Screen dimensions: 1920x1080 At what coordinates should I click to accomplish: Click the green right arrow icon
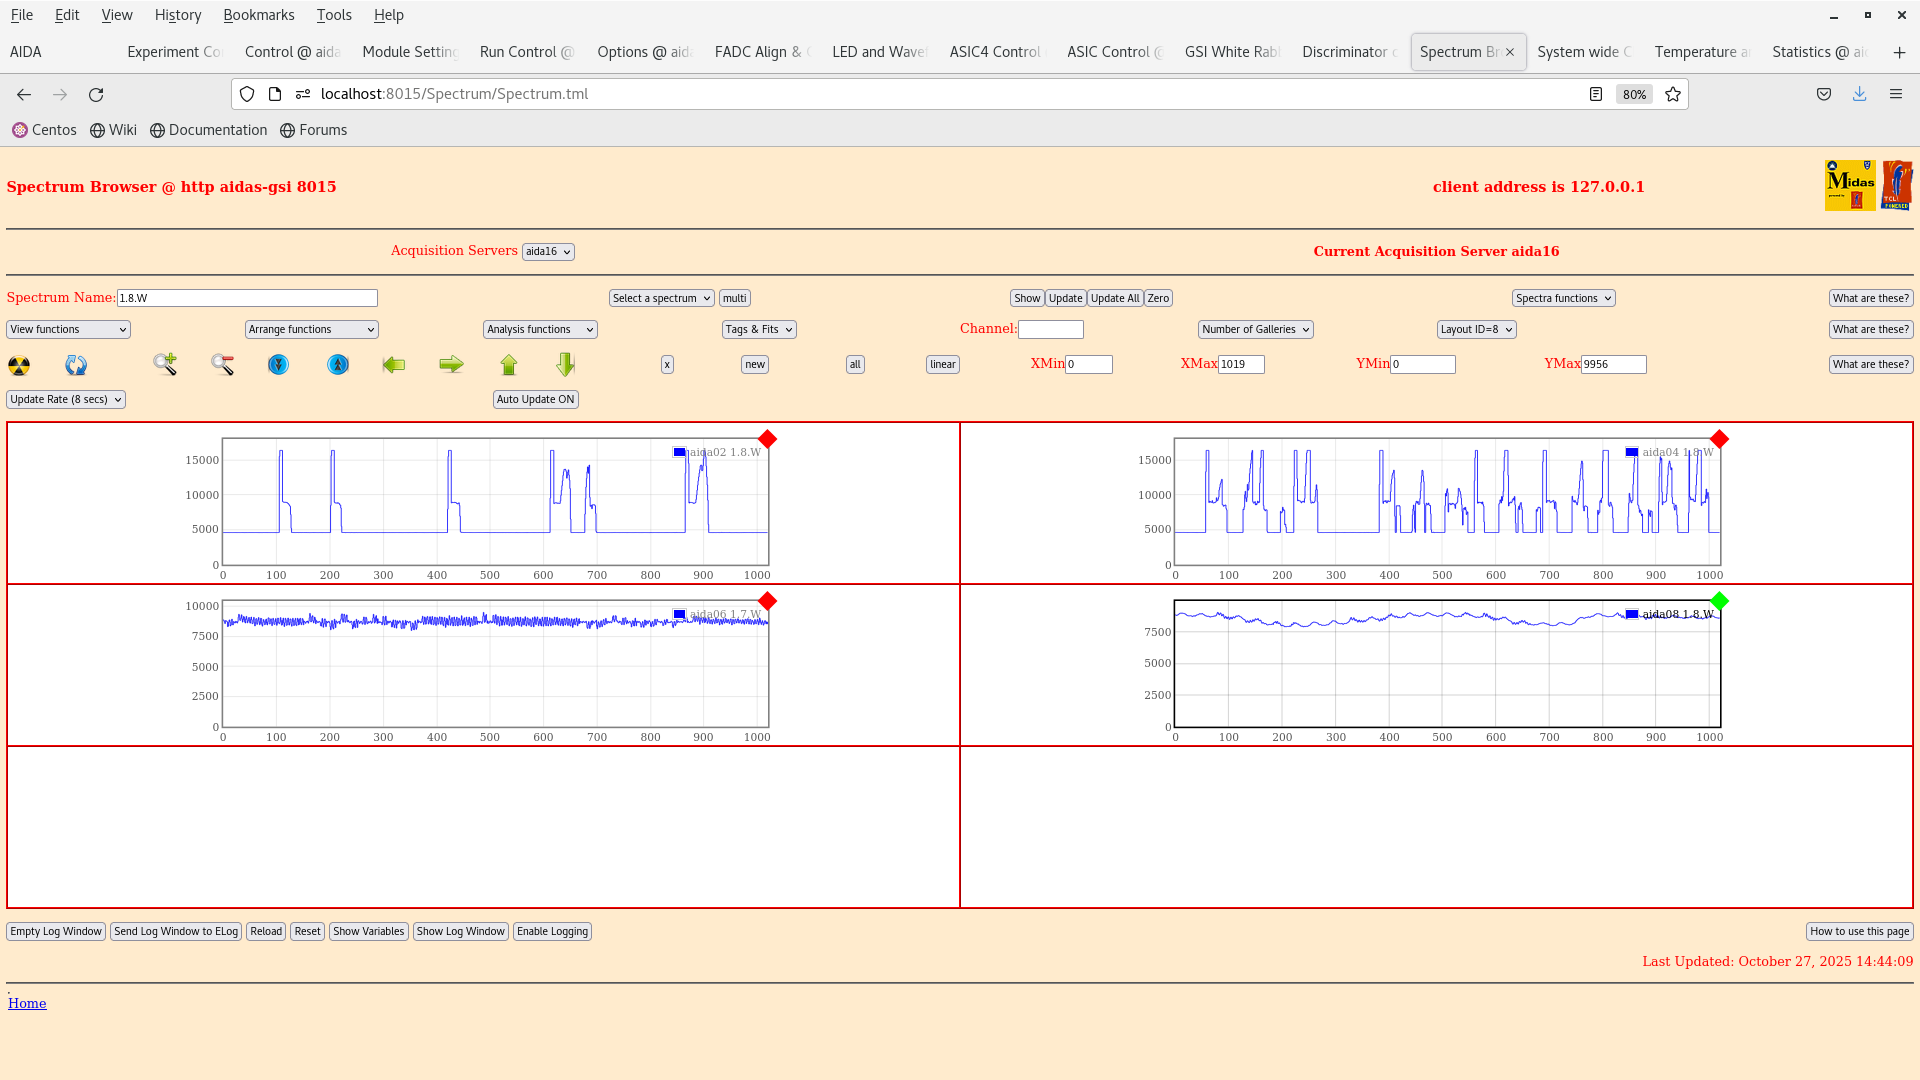(x=451, y=365)
